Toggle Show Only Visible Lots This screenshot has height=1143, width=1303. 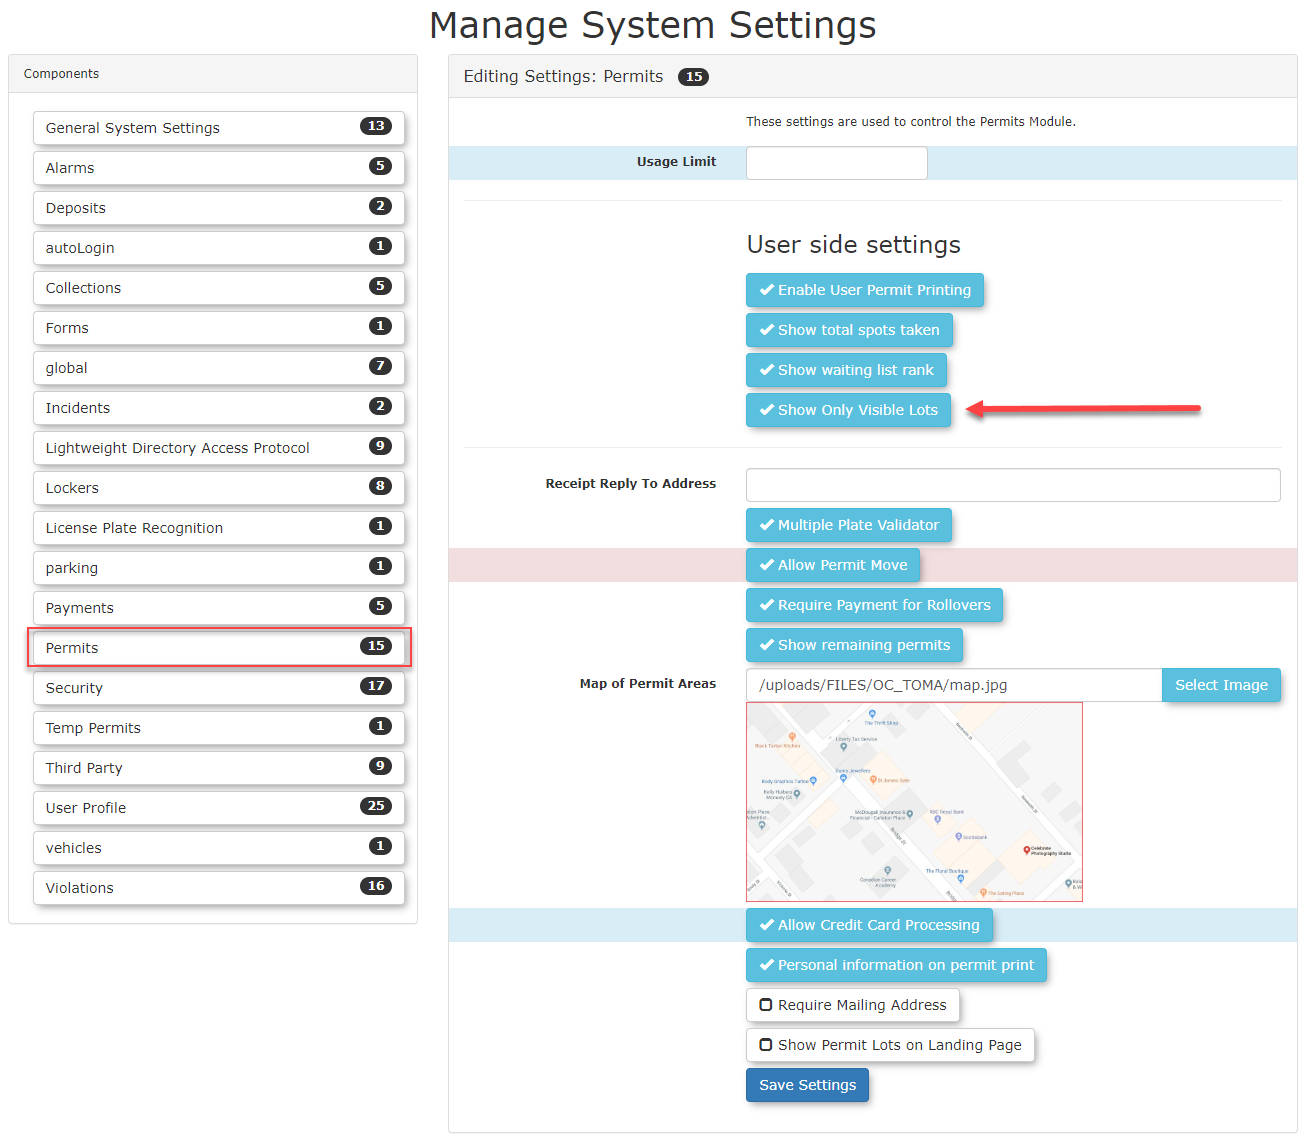(x=848, y=410)
